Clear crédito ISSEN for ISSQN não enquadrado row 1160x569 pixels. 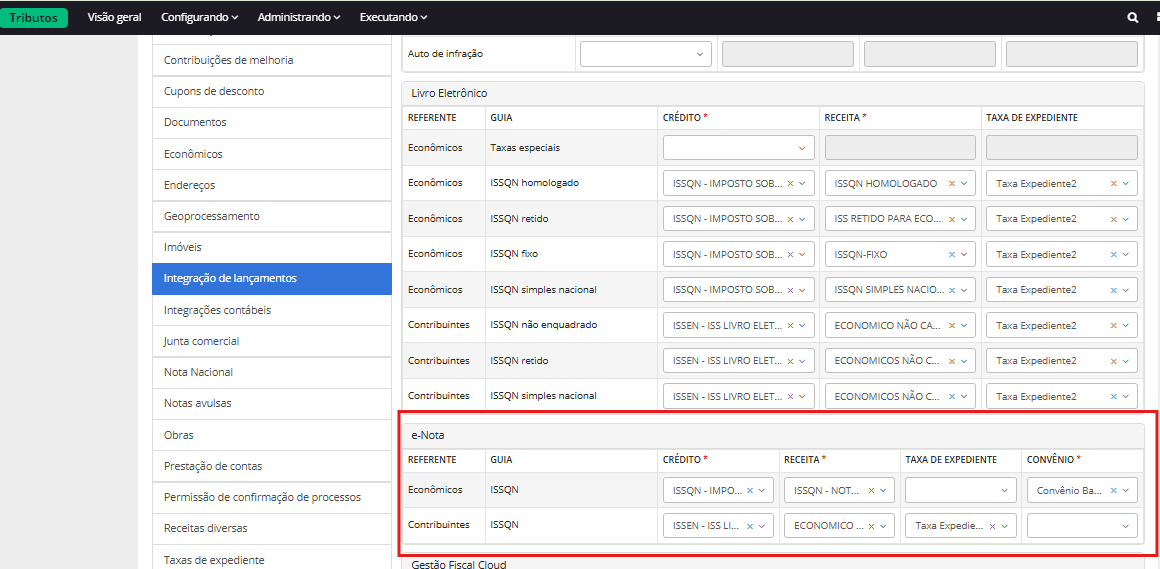790,325
